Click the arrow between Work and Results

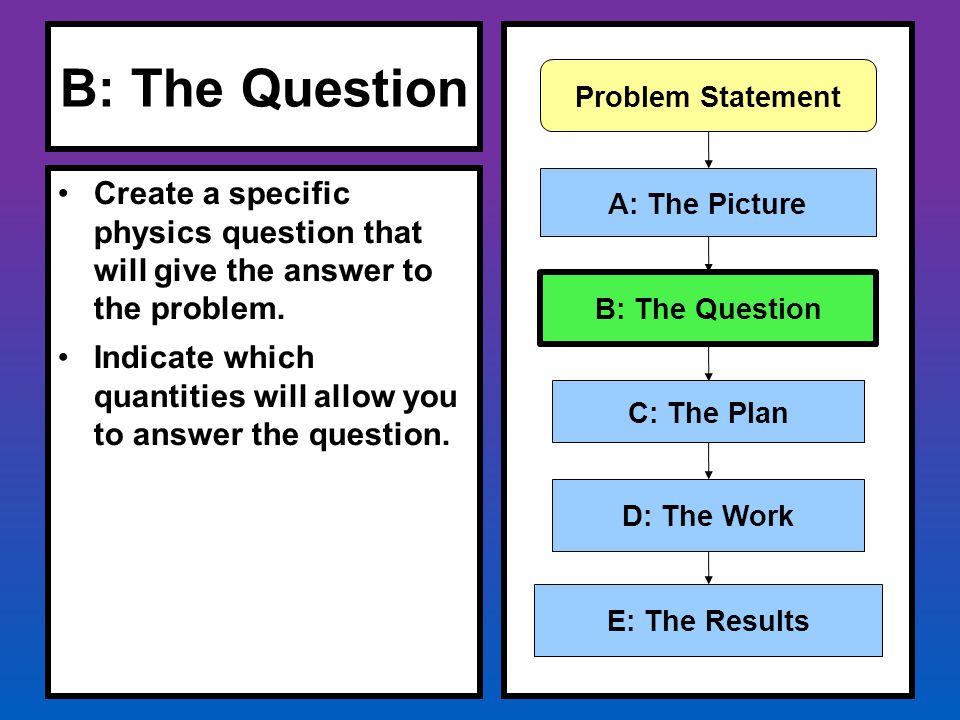tap(708, 568)
